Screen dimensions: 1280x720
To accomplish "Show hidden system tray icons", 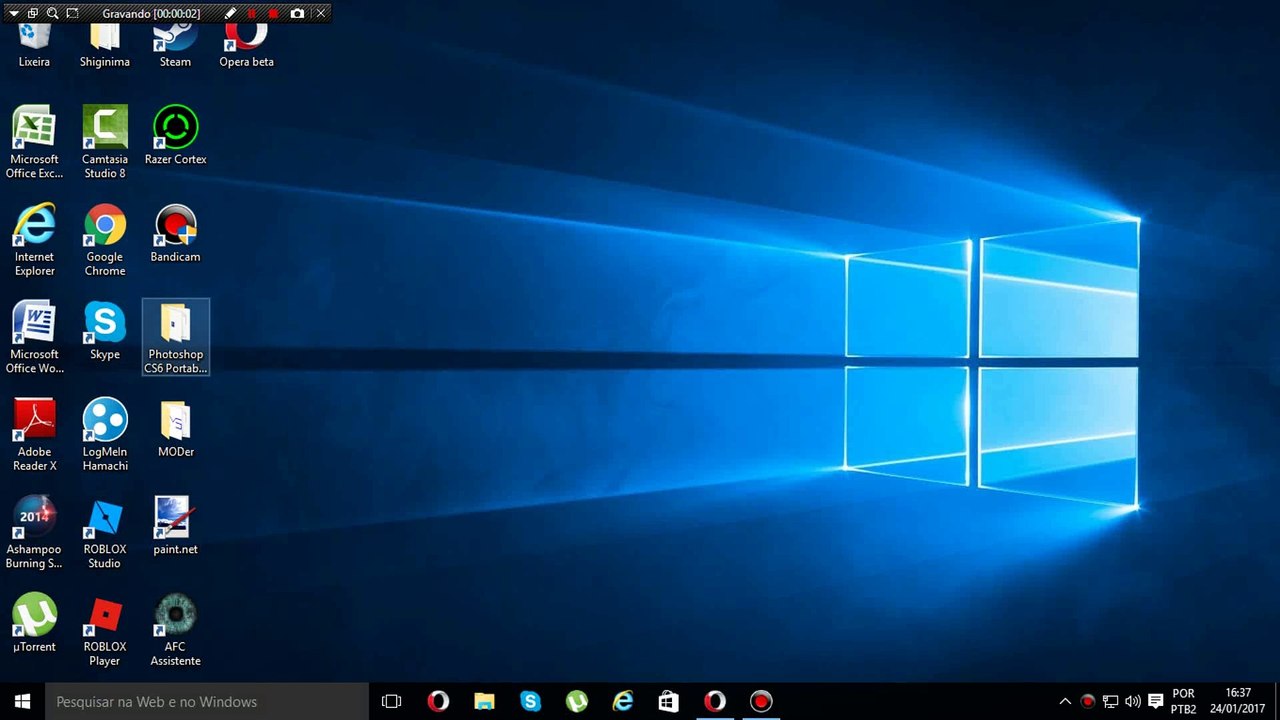I will [x=1065, y=701].
